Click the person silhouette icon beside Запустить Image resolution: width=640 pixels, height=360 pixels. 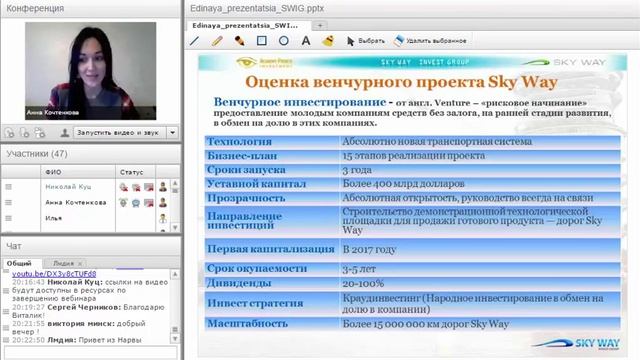[x=64, y=133]
